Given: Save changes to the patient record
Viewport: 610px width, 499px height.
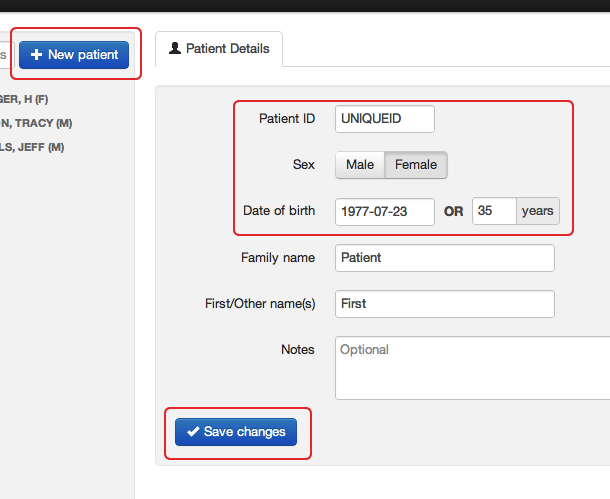Looking at the screenshot, I should [x=236, y=432].
